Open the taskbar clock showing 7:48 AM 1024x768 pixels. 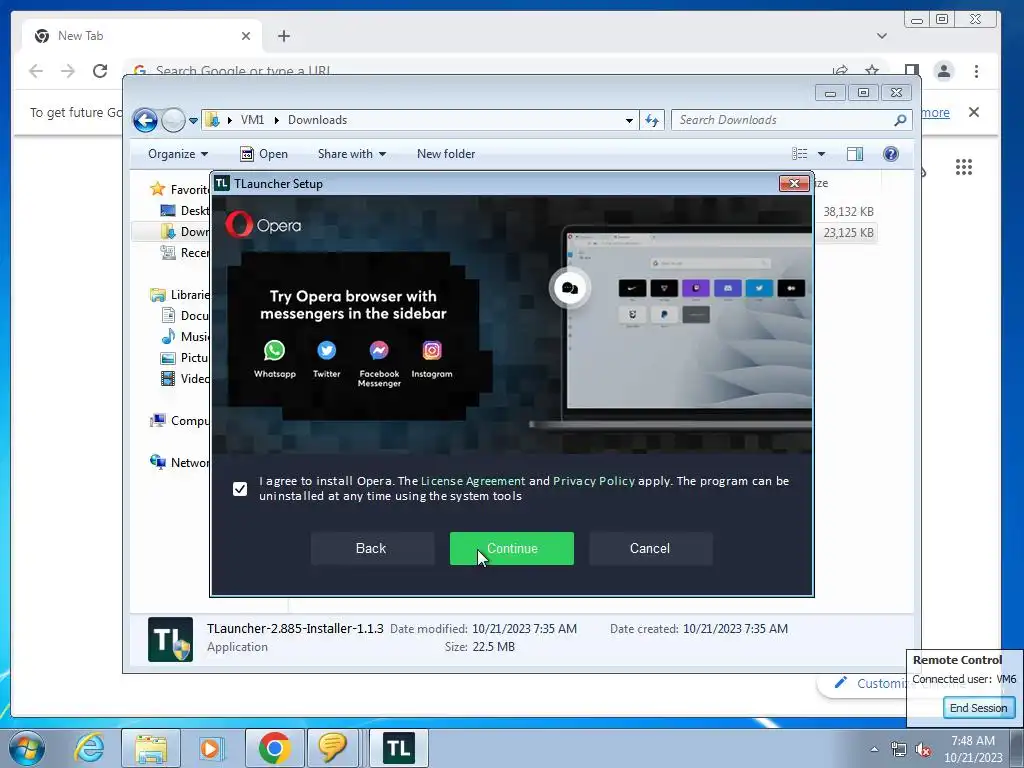click(x=972, y=749)
